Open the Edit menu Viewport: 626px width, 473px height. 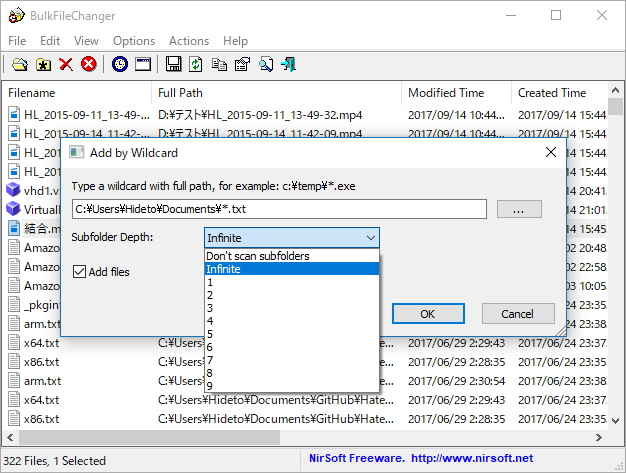click(x=50, y=41)
